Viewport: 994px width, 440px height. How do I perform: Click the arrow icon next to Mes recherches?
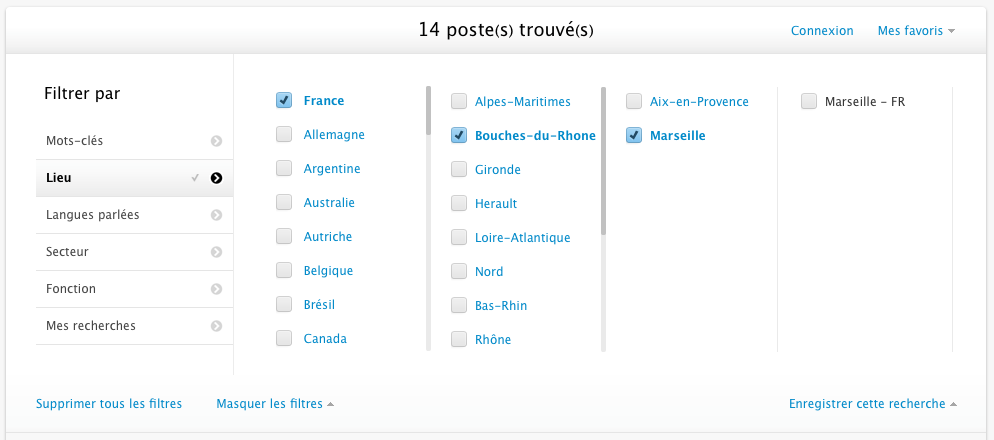tap(217, 327)
